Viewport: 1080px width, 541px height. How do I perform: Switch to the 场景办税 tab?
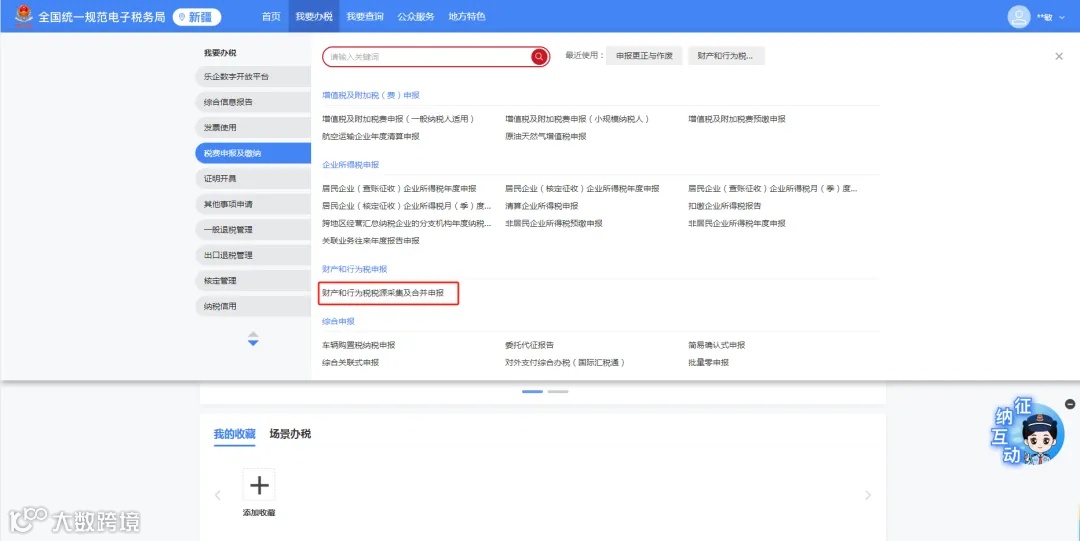coord(290,433)
